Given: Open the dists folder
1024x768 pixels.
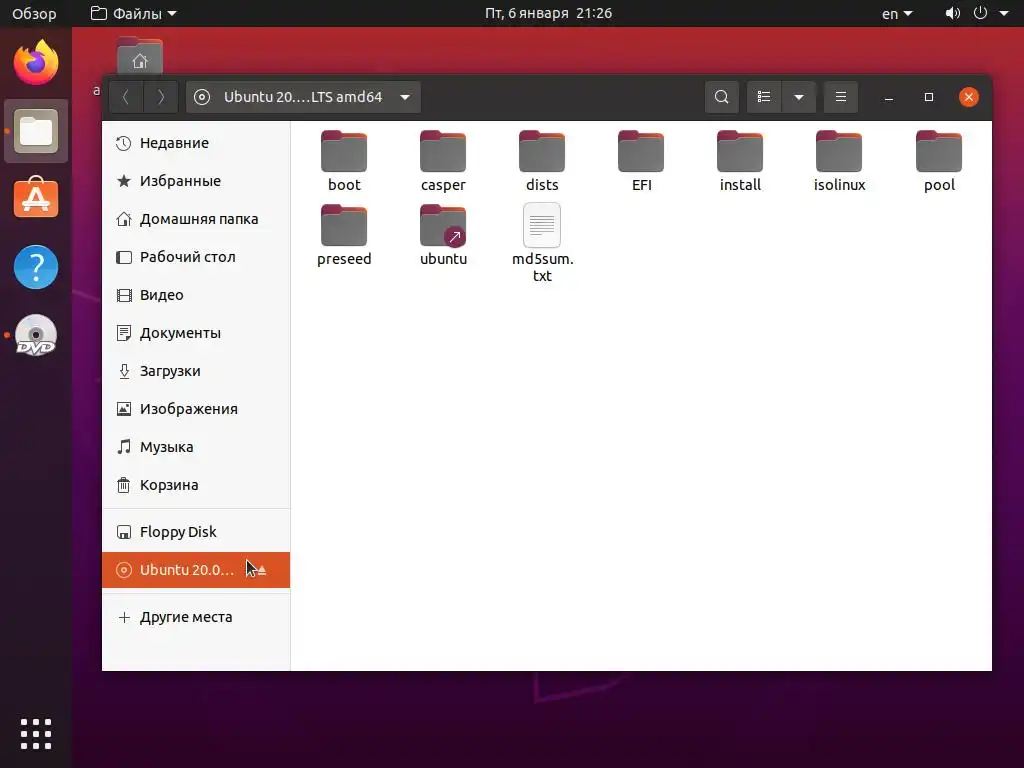Looking at the screenshot, I should point(542,161).
